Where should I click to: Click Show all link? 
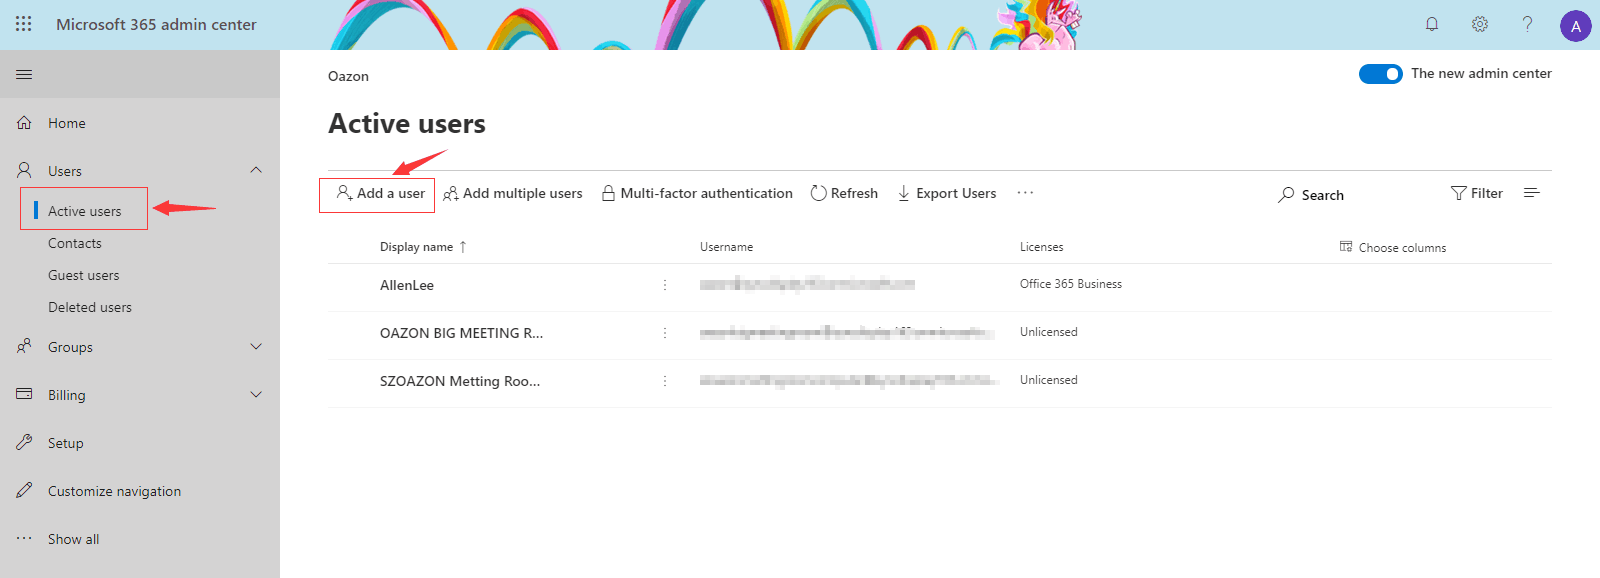pos(74,539)
